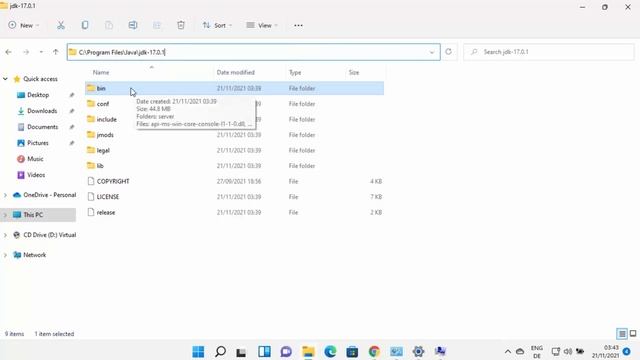Launch Google Chrome from taskbar
The width and height of the screenshot is (640, 360).
pos(374,351)
